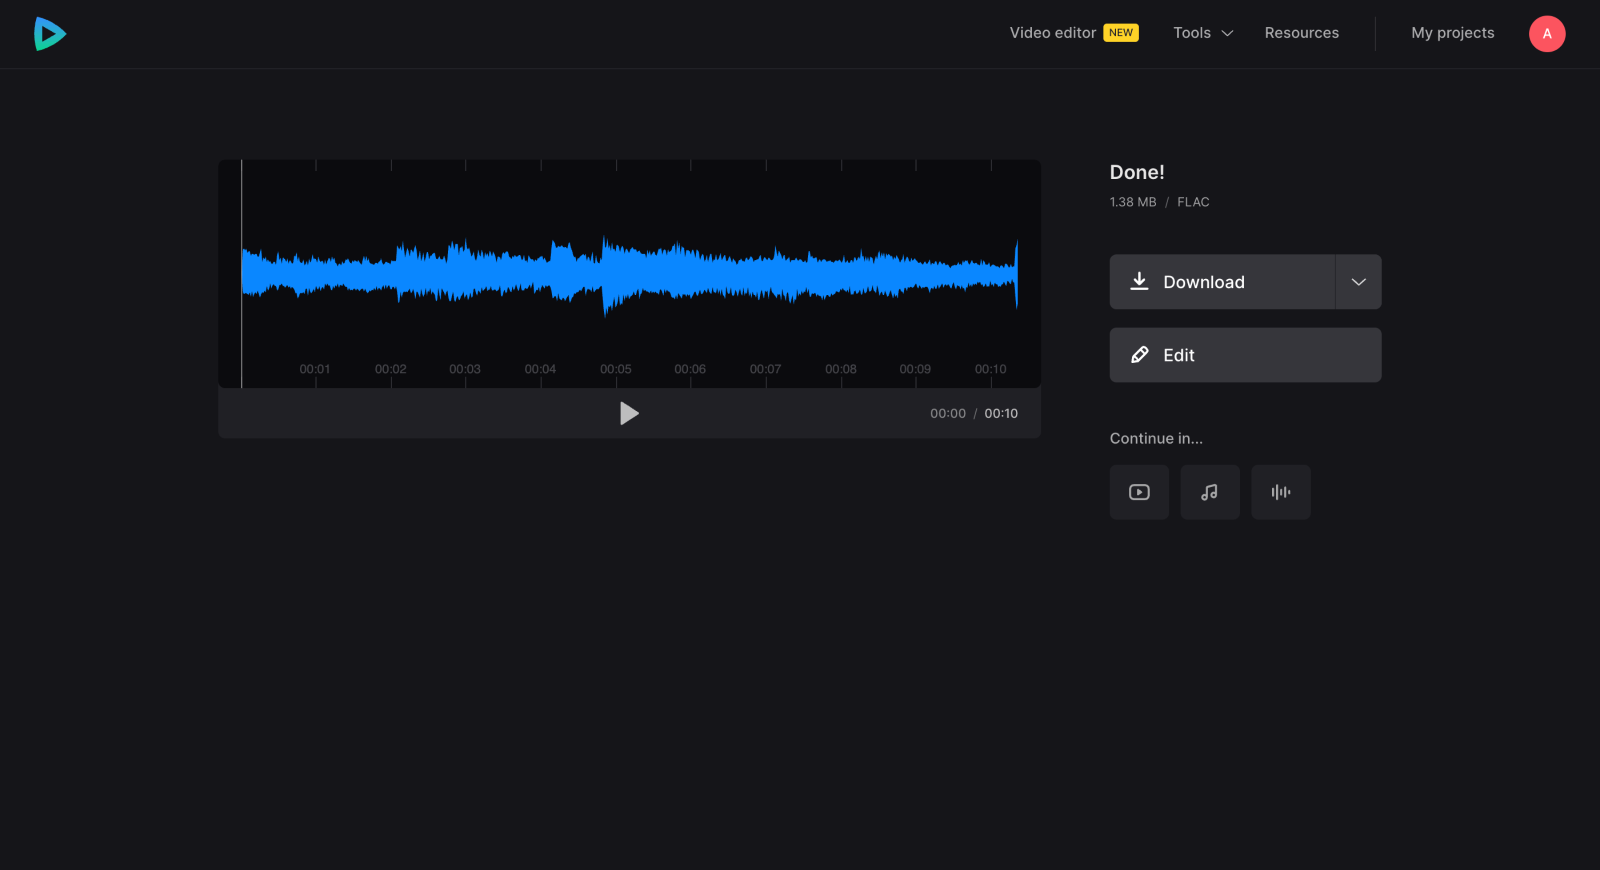The image size is (1600, 870).
Task: Expand the Tools menu
Action: point(1203,33)
